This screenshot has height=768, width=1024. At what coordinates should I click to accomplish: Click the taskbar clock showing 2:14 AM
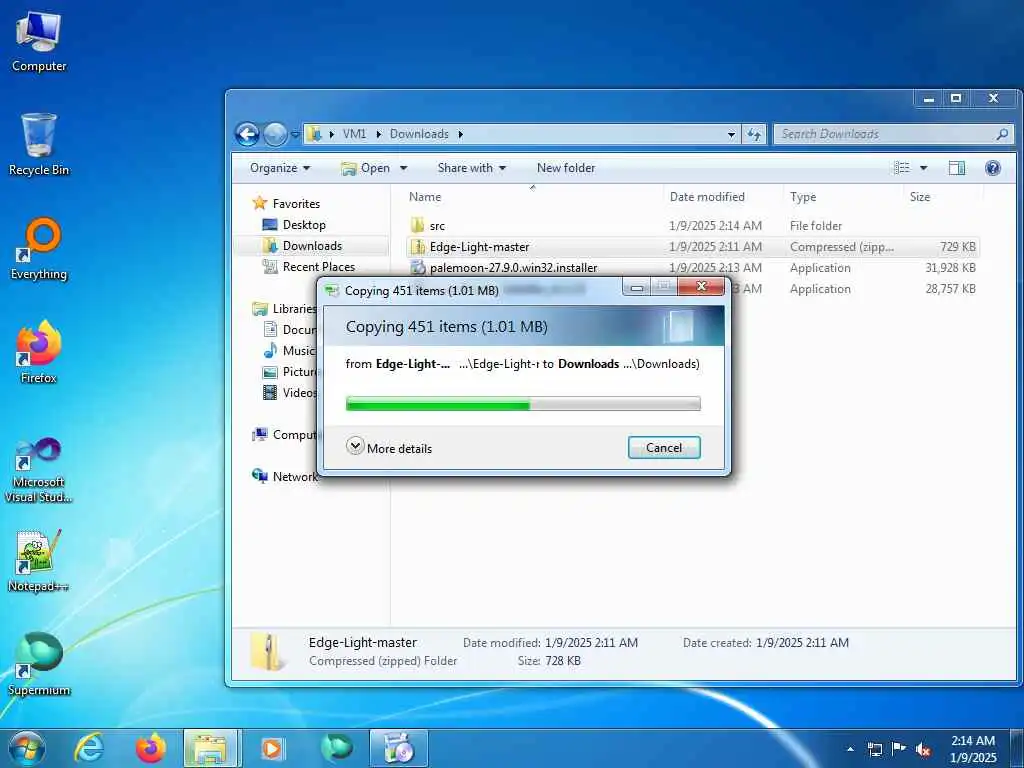point(972,749)
